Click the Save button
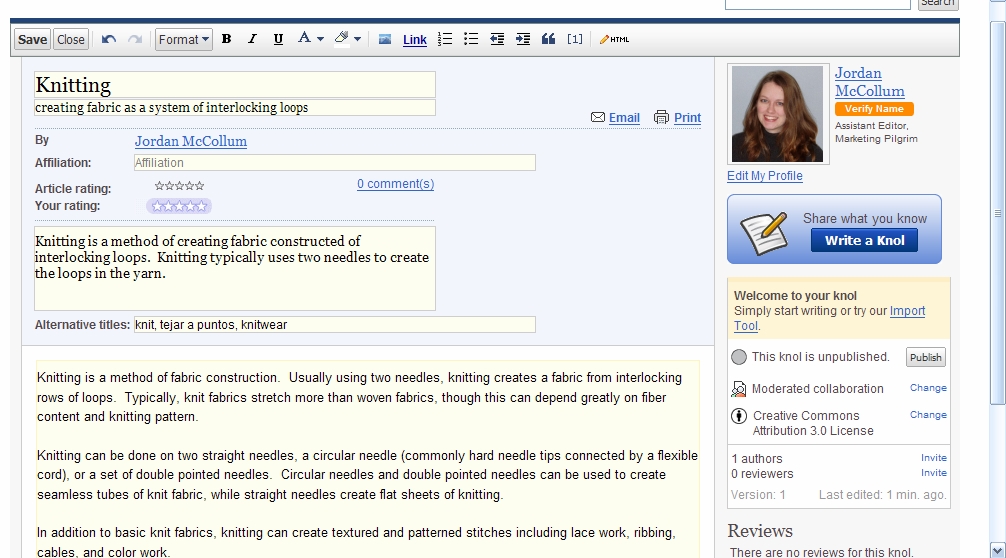Viewport: 1006px width, 558px height. pos(32,40)
